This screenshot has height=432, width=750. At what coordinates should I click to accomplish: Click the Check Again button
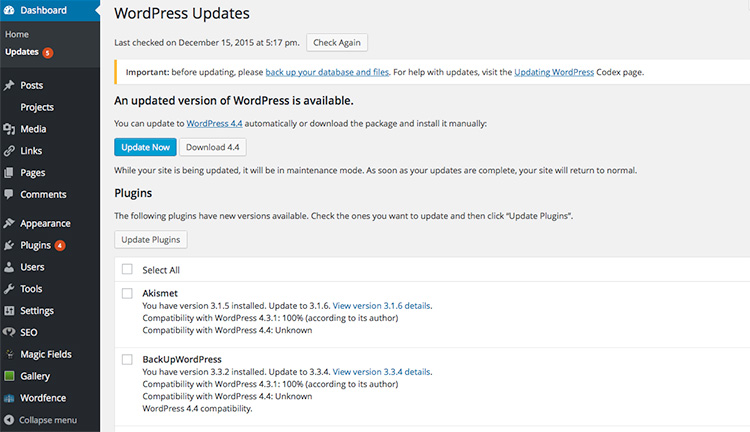pyautogui.click(x=337, y=43)
